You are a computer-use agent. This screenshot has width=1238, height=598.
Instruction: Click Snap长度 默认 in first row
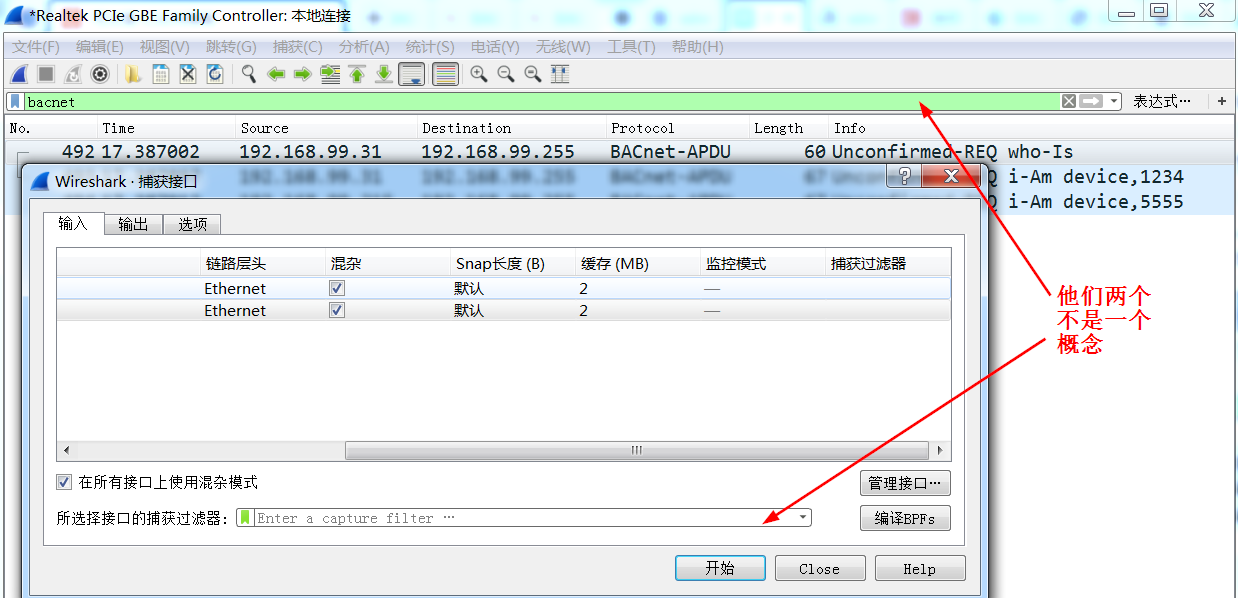[469, 288]
